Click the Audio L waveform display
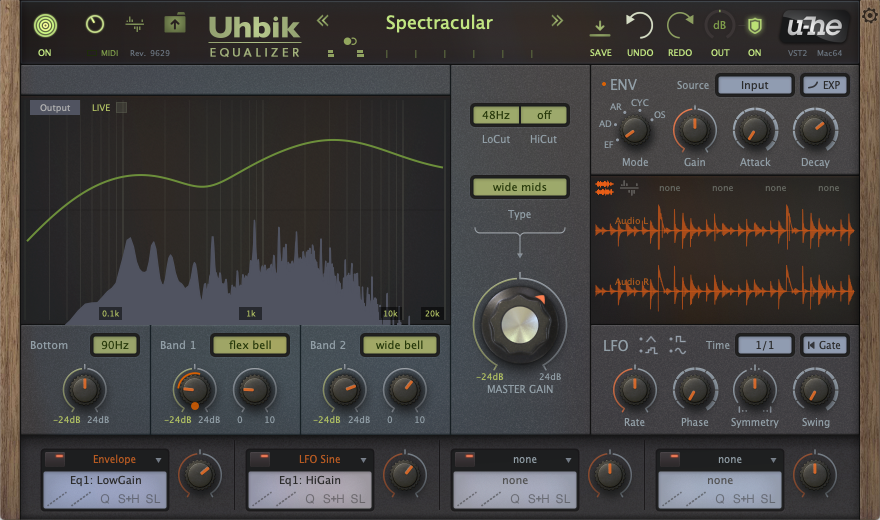 click(x=725, y=228)
